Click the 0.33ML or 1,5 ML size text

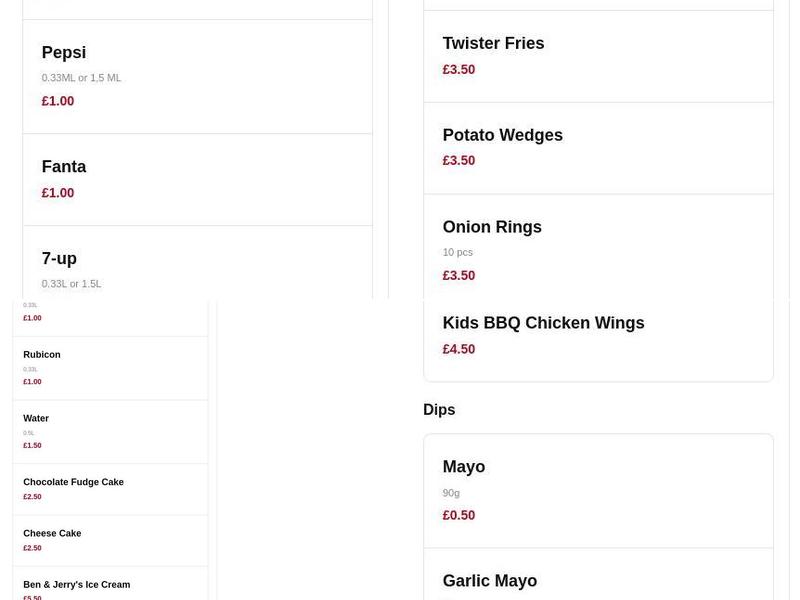(80, 77)
